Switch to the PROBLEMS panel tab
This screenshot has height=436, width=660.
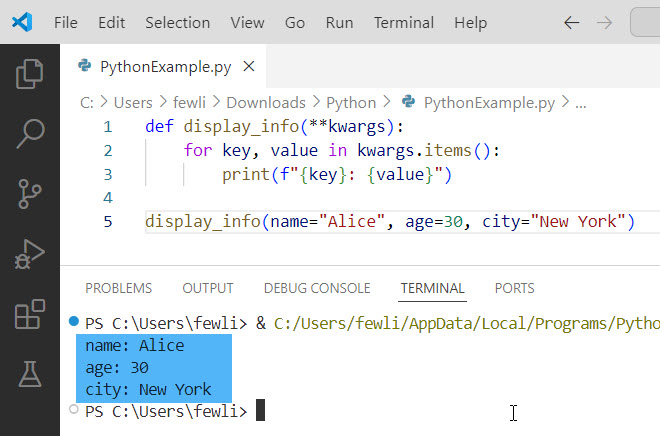[x=118, y=288]
